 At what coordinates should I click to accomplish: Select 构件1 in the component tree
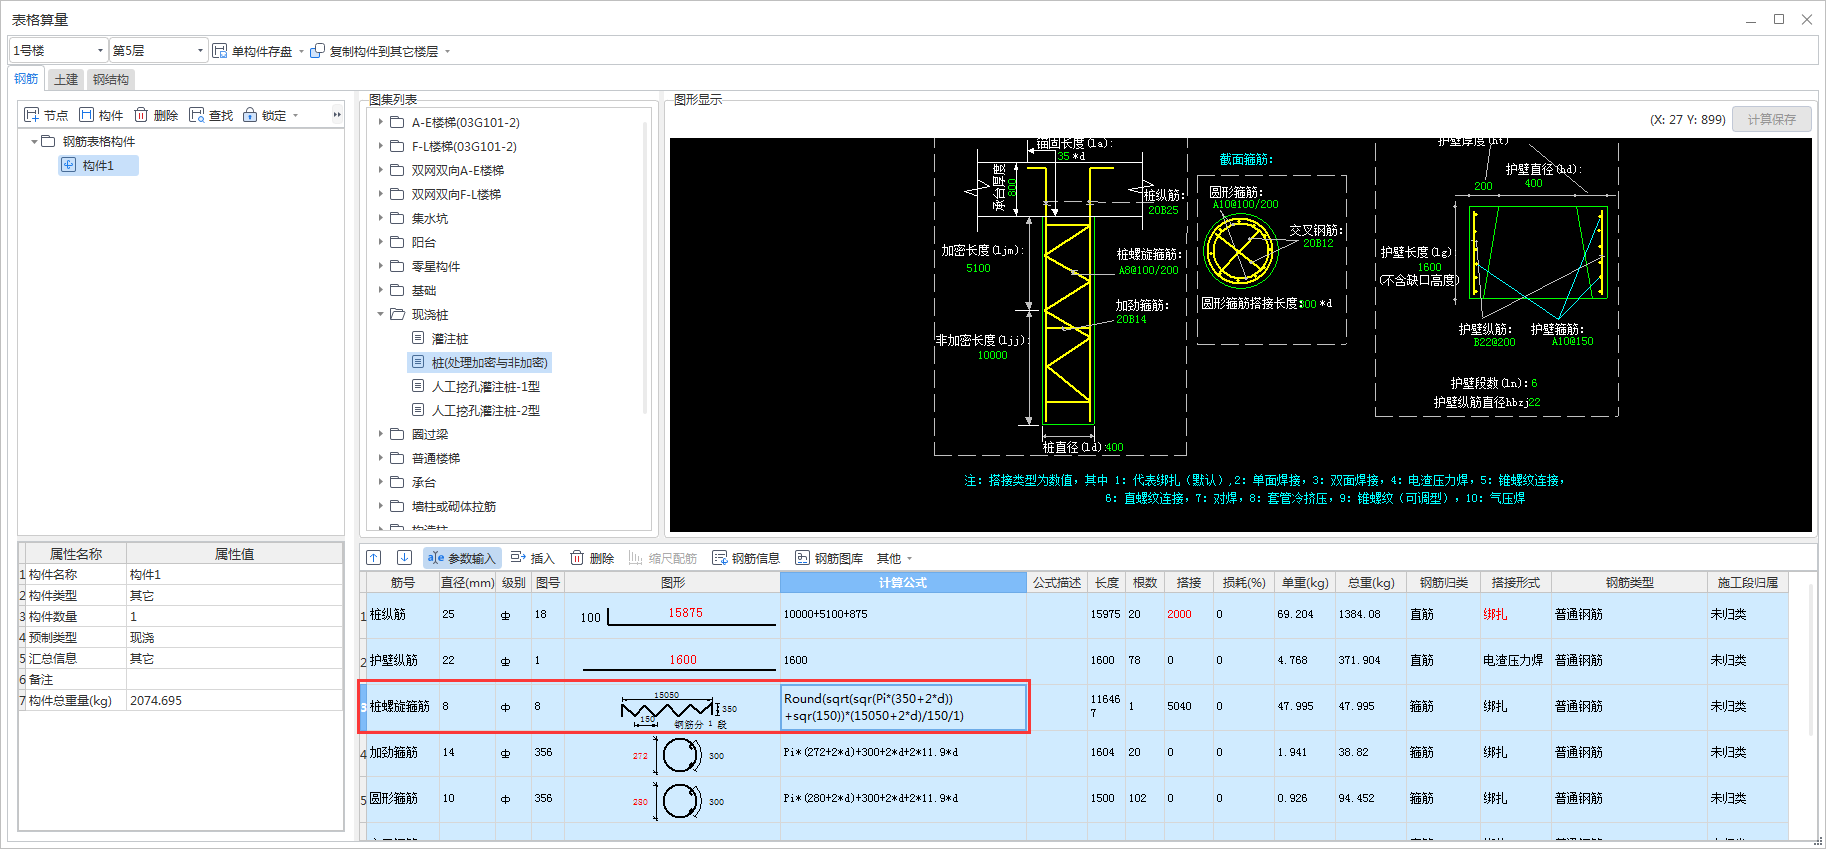(98, 166)
